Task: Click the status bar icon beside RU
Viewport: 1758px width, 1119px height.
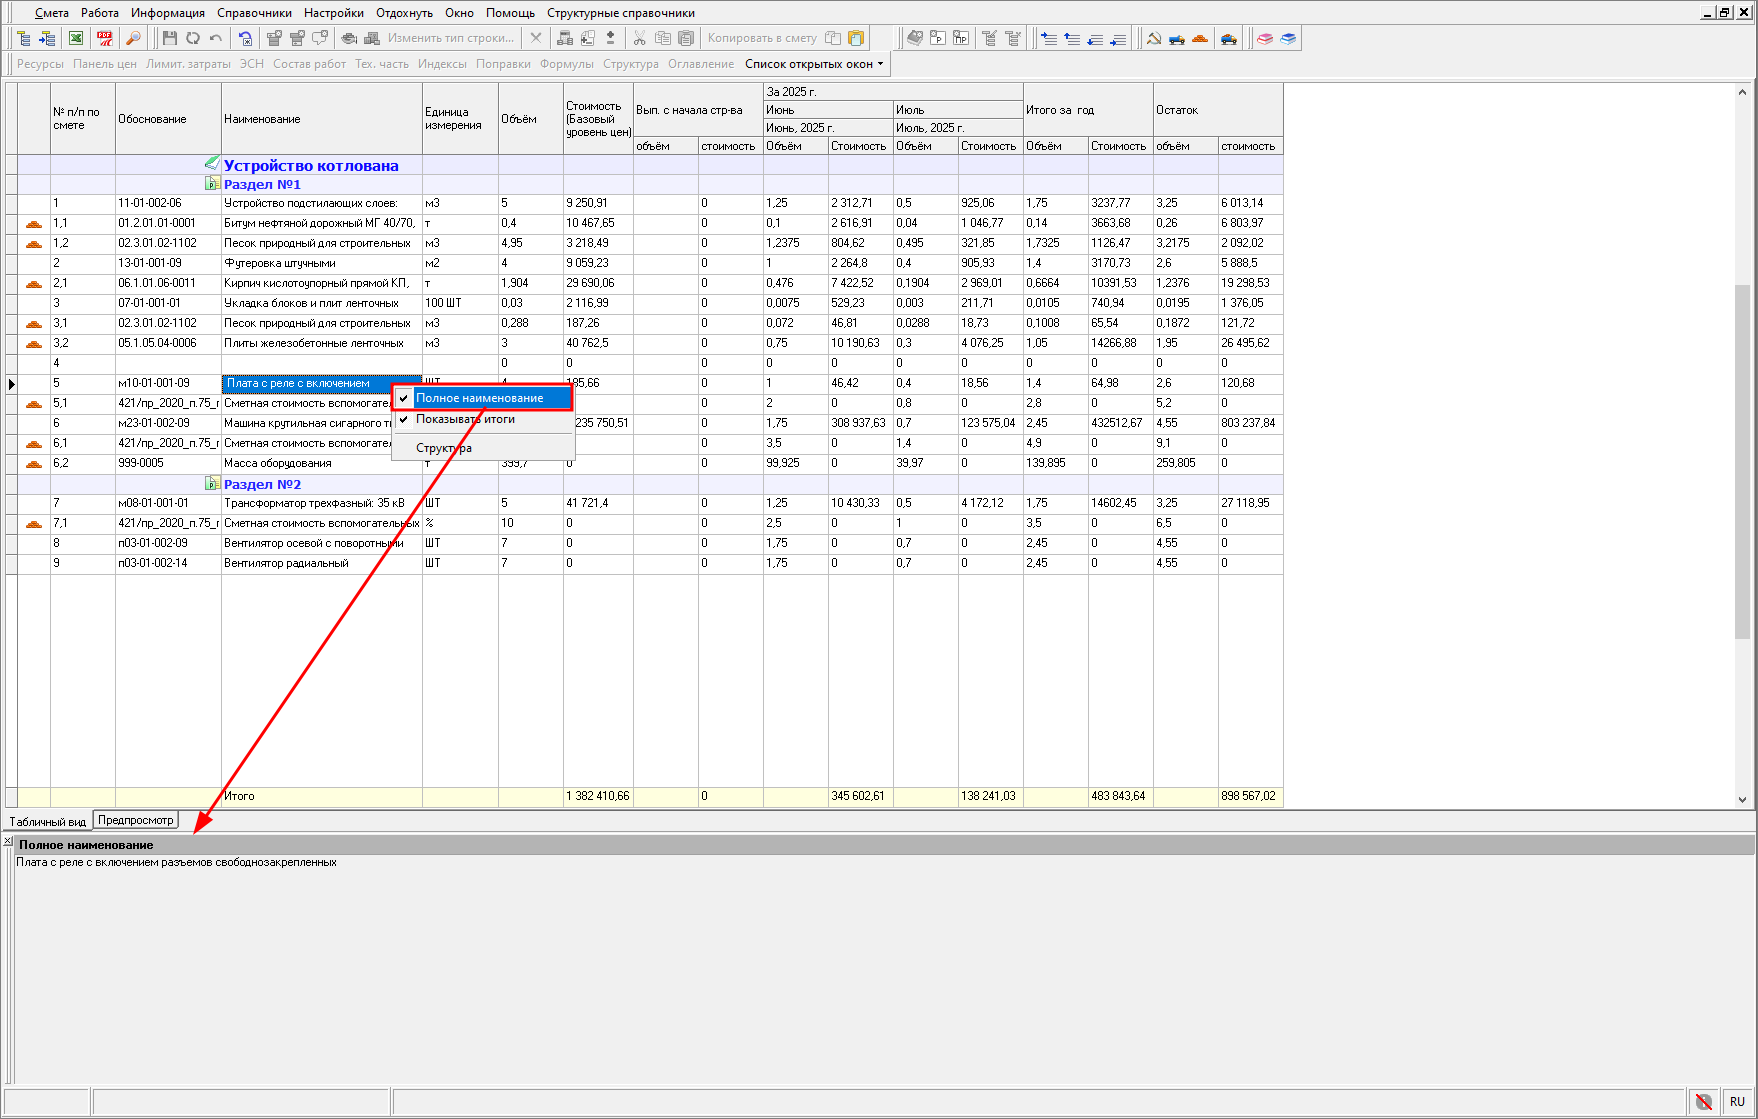Action: point(1704,1101)
